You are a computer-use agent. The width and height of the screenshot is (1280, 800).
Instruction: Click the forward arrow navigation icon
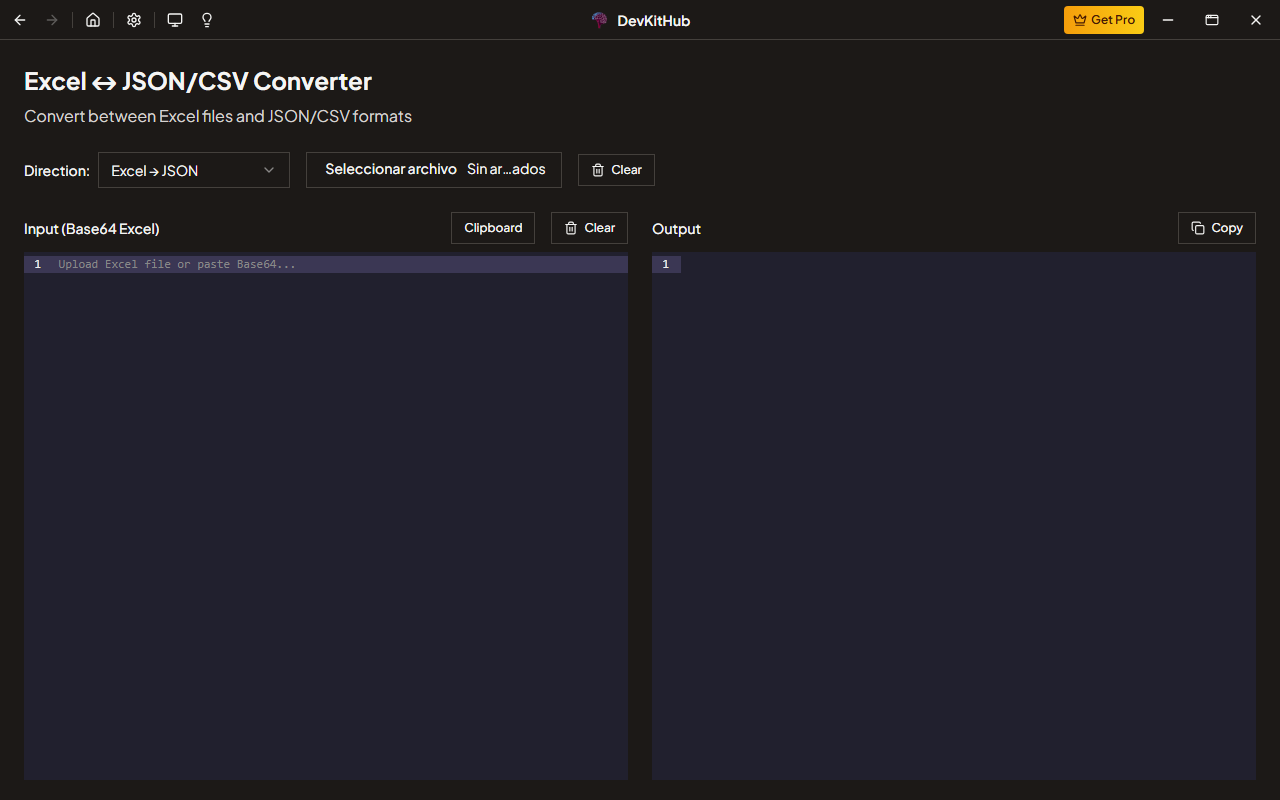(x=52, y=20)
